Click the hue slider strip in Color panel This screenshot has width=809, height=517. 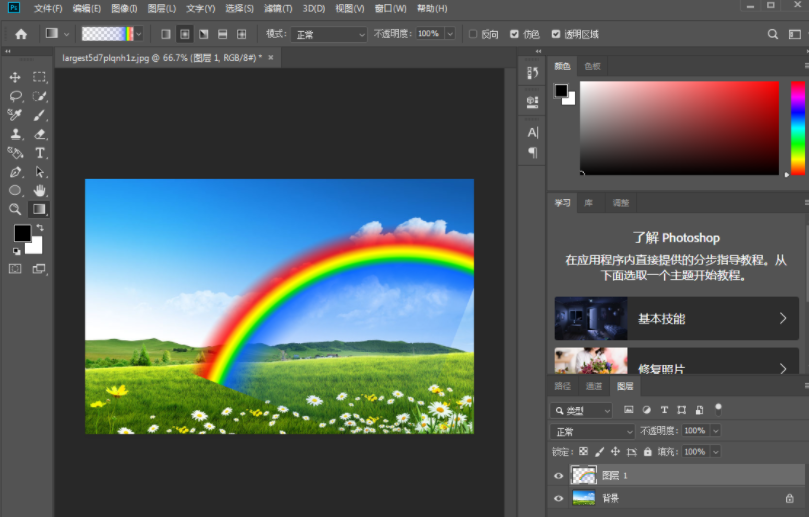click(x=798, y=128)
